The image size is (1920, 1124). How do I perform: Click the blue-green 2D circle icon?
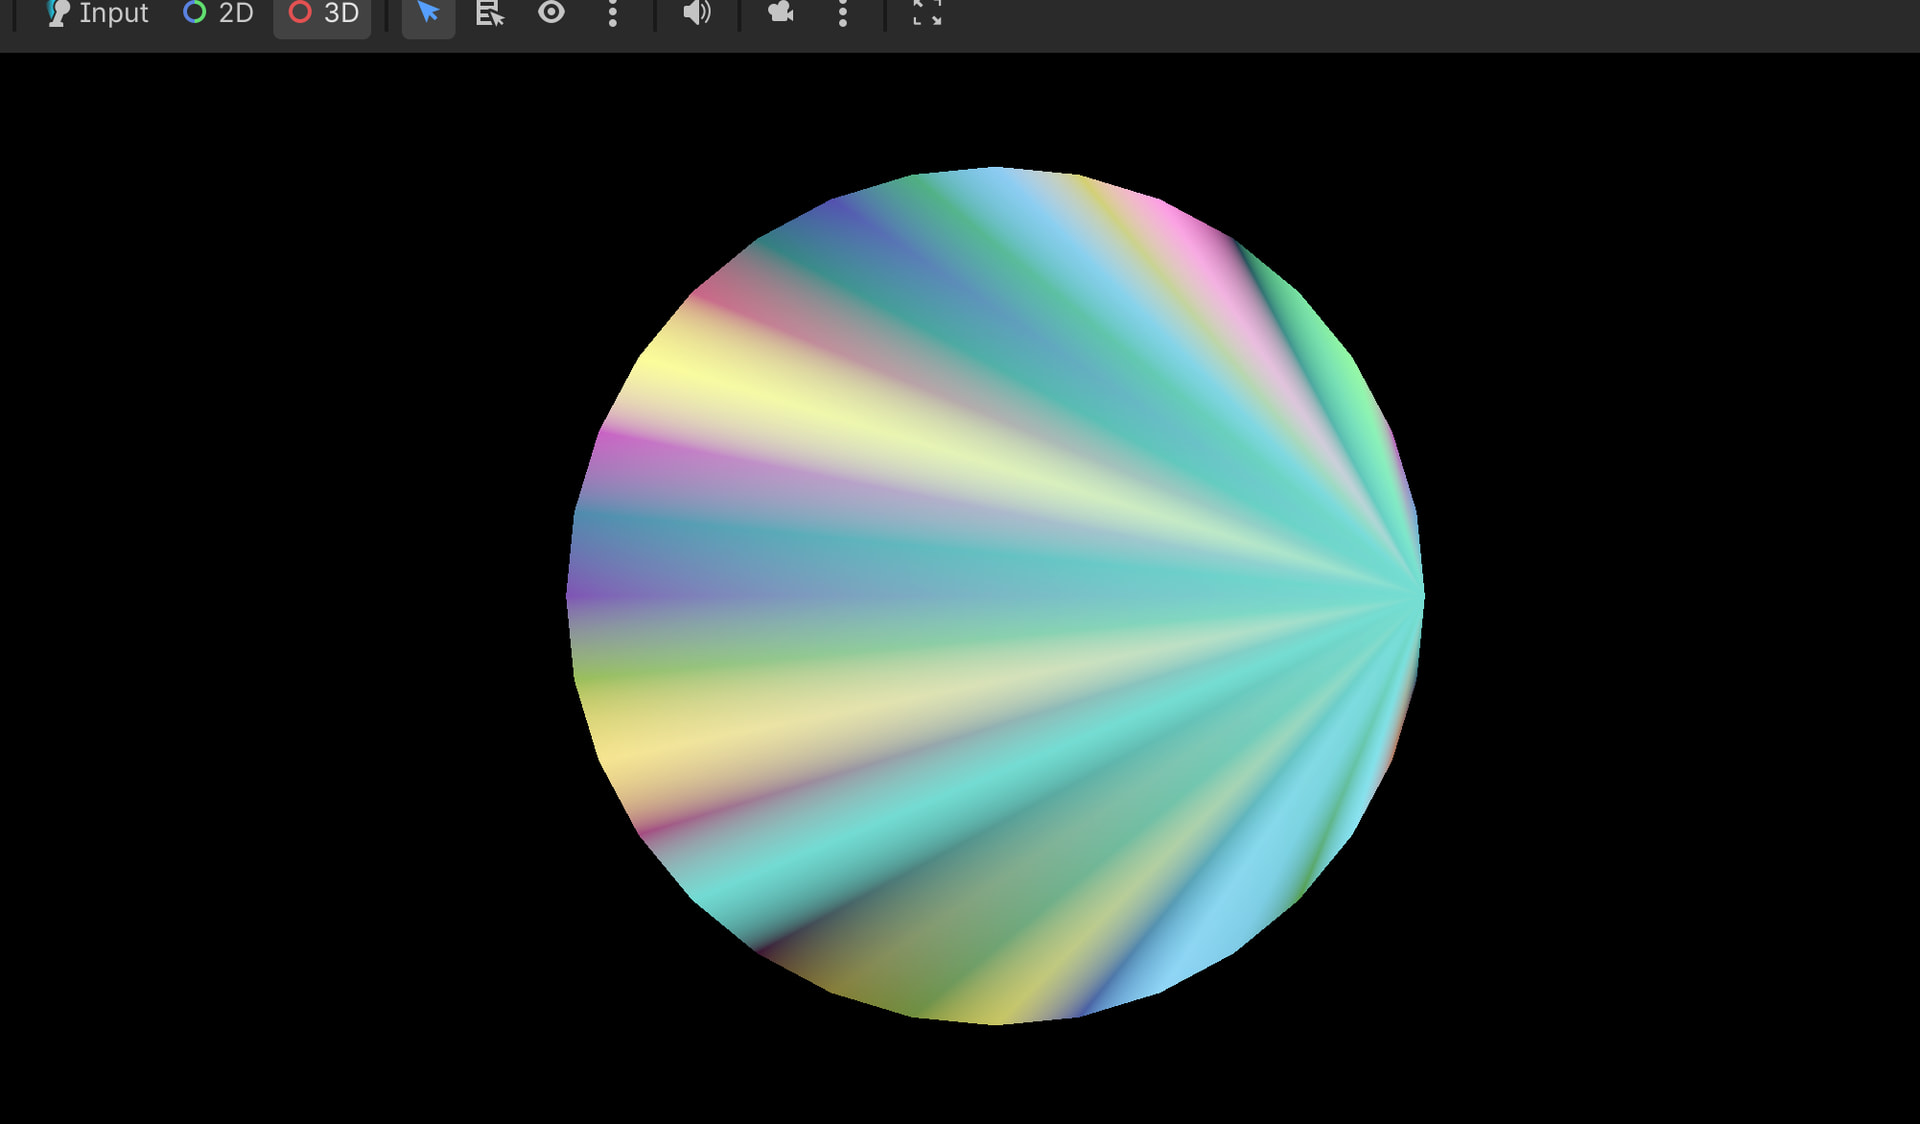pos(195,12)
